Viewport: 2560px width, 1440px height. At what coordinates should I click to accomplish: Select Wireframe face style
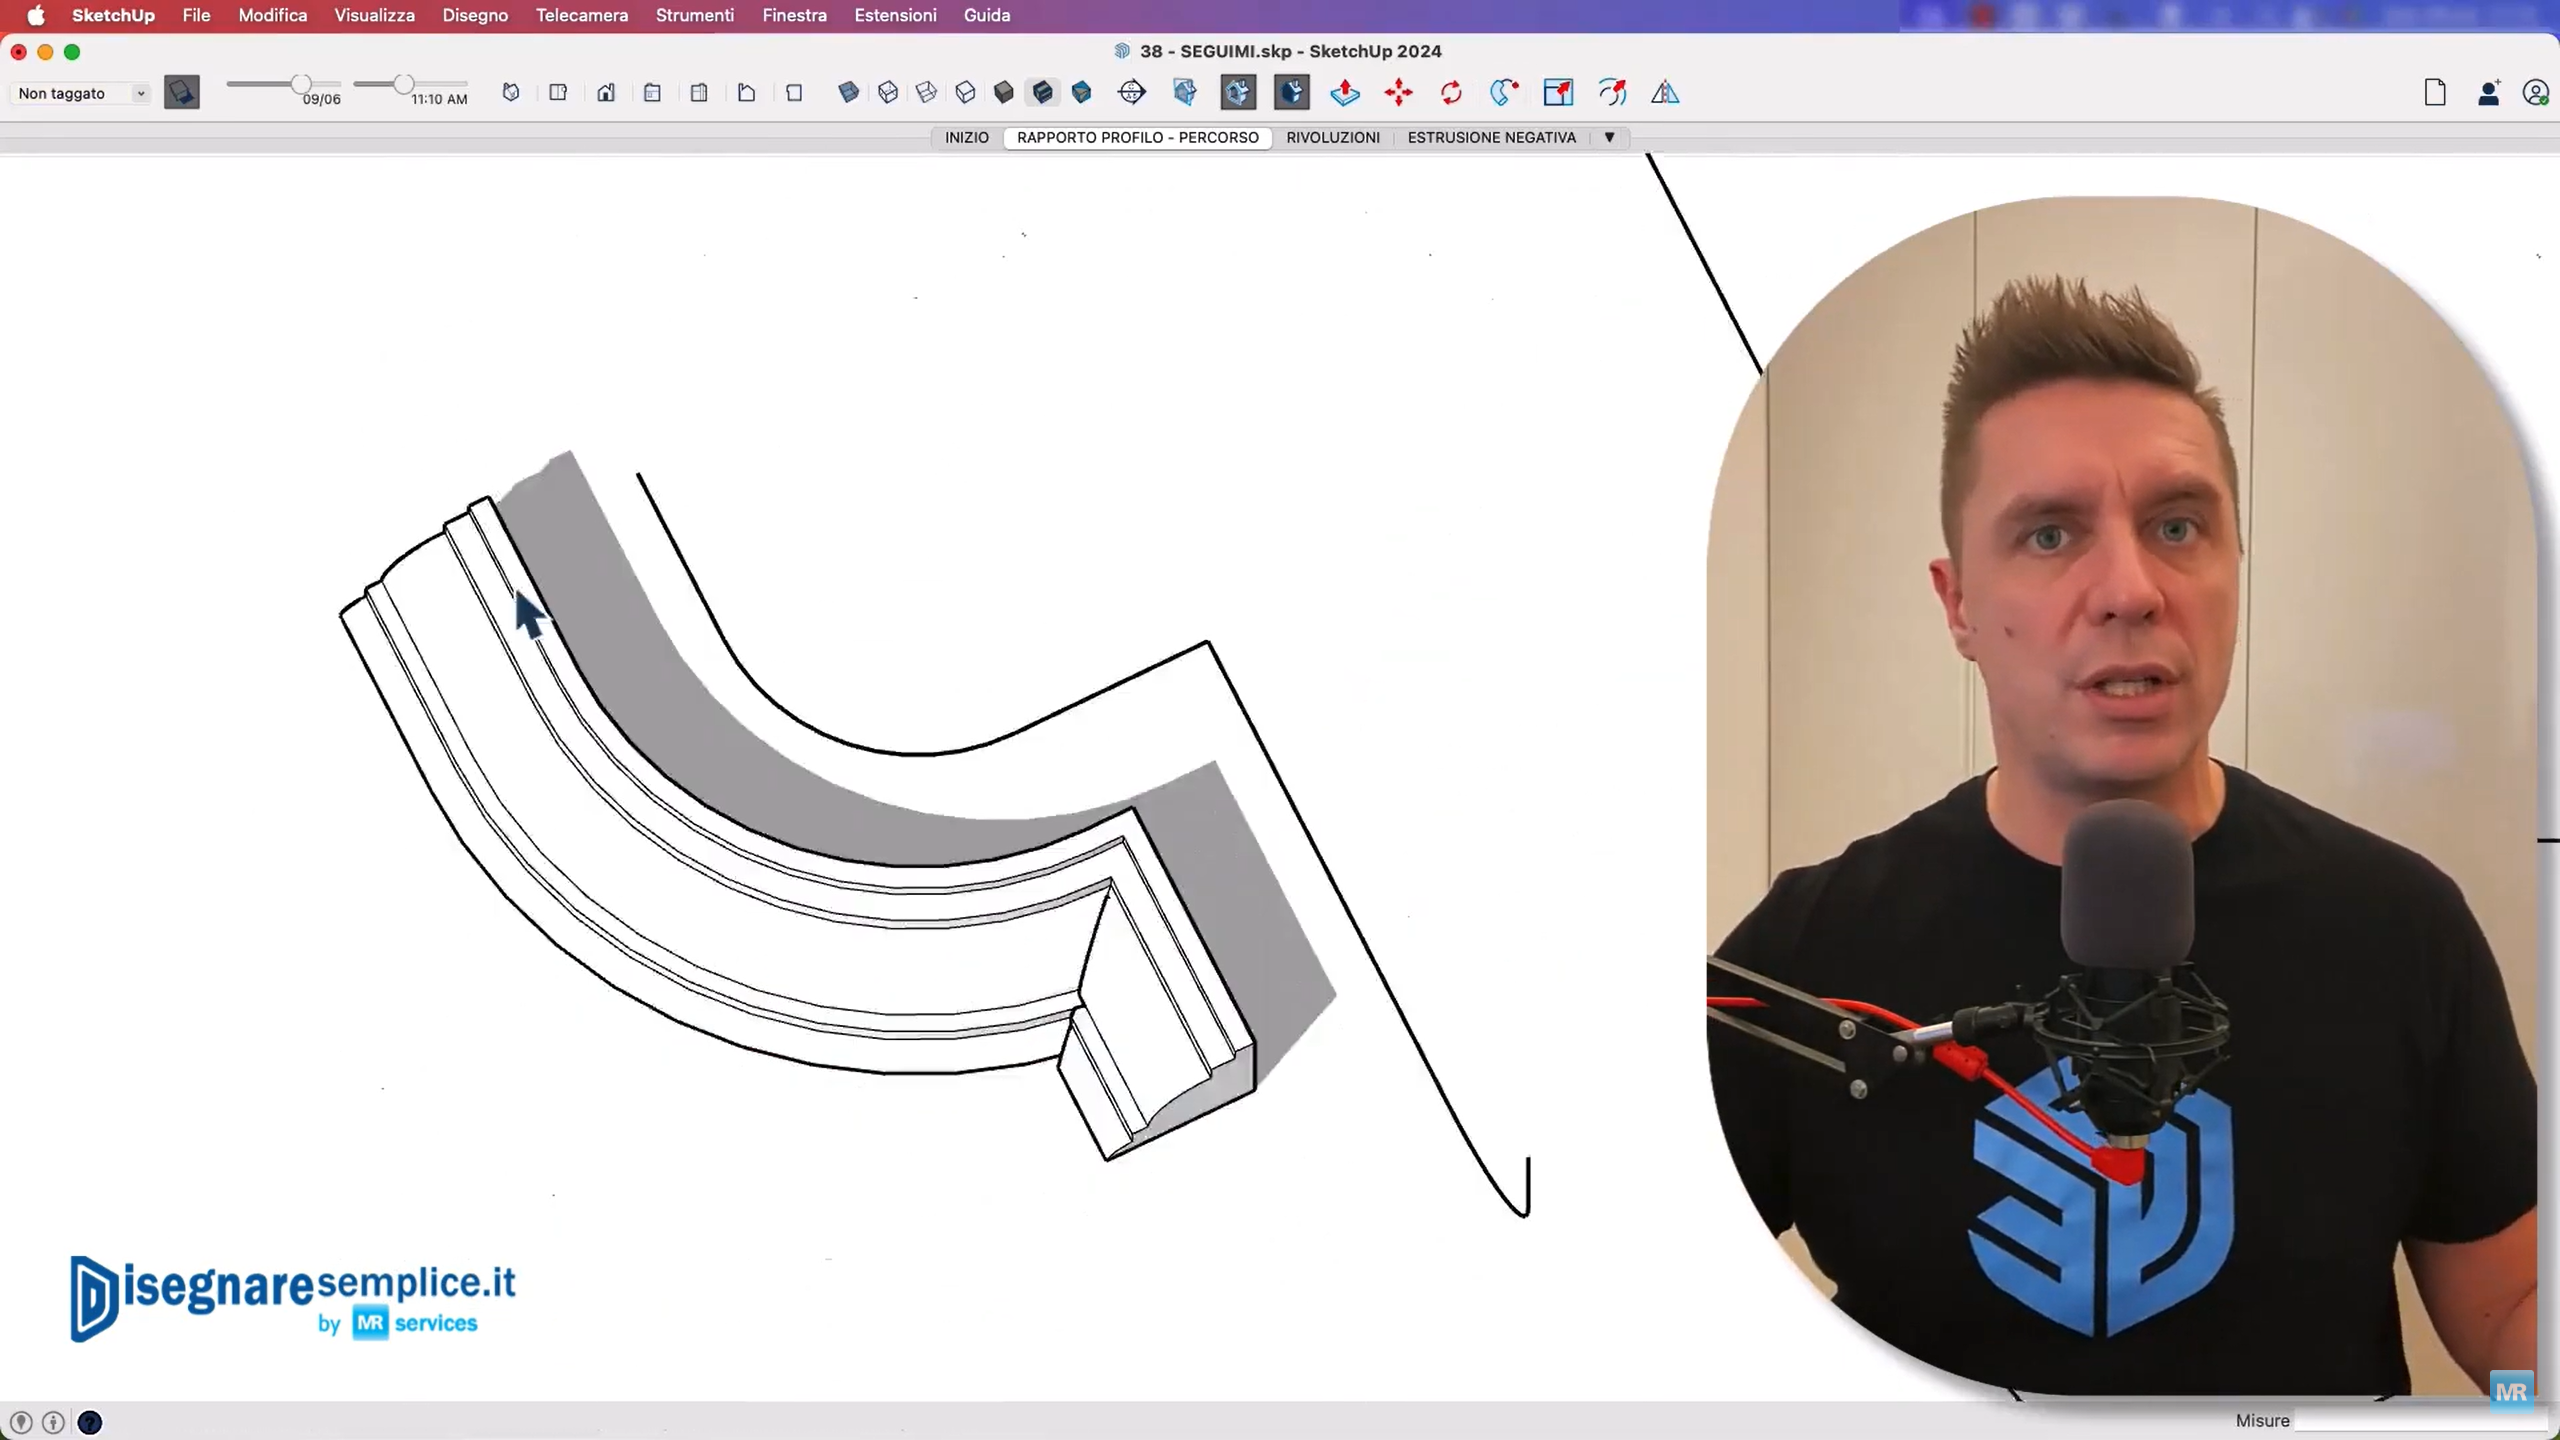[926, 93]
